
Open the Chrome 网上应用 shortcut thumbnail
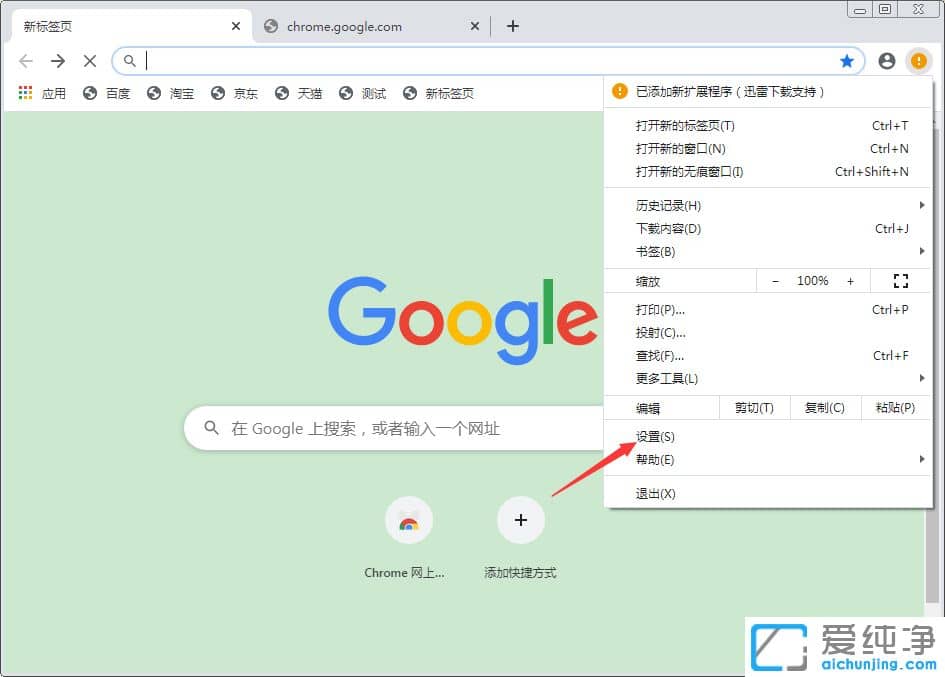click(x=408, y=520)
